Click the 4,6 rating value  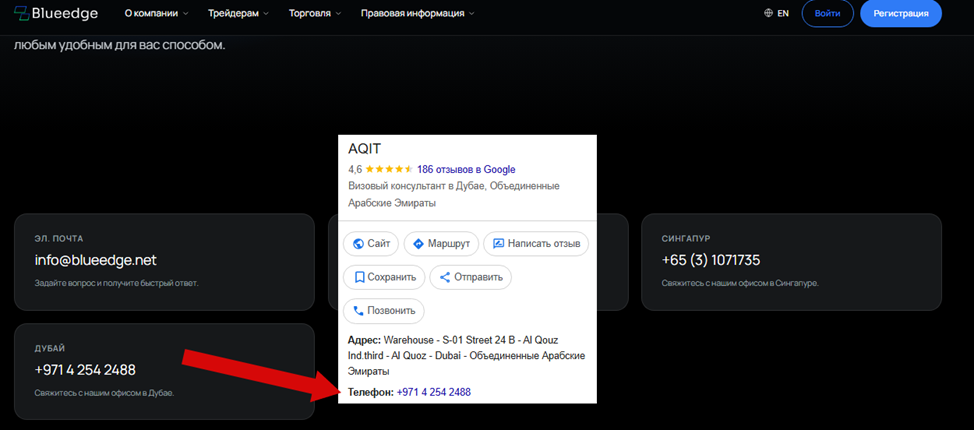(x=355, y=169)
